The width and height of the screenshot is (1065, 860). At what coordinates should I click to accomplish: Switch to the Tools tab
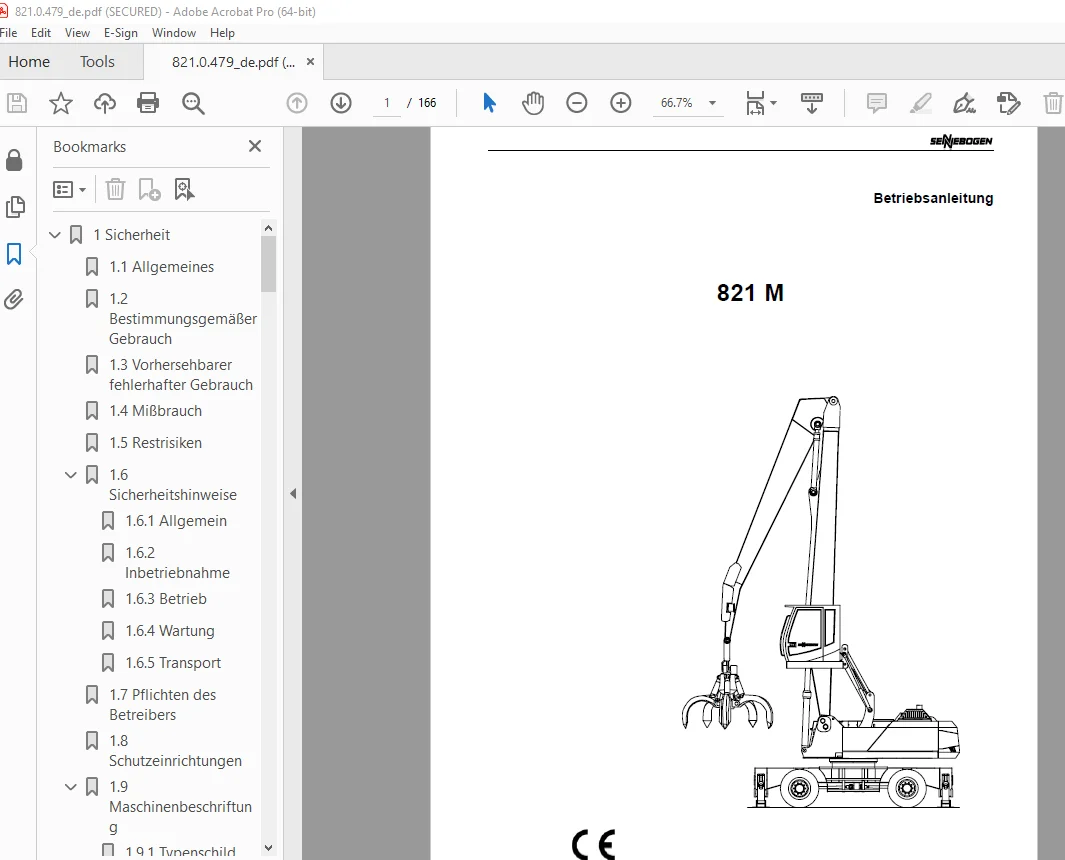97,62
